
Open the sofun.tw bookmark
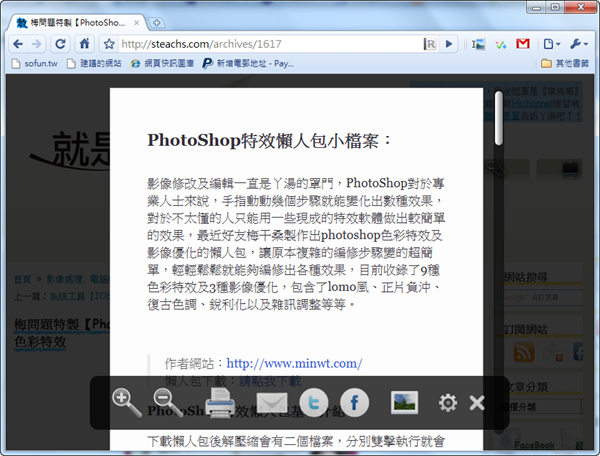(35, 64)
